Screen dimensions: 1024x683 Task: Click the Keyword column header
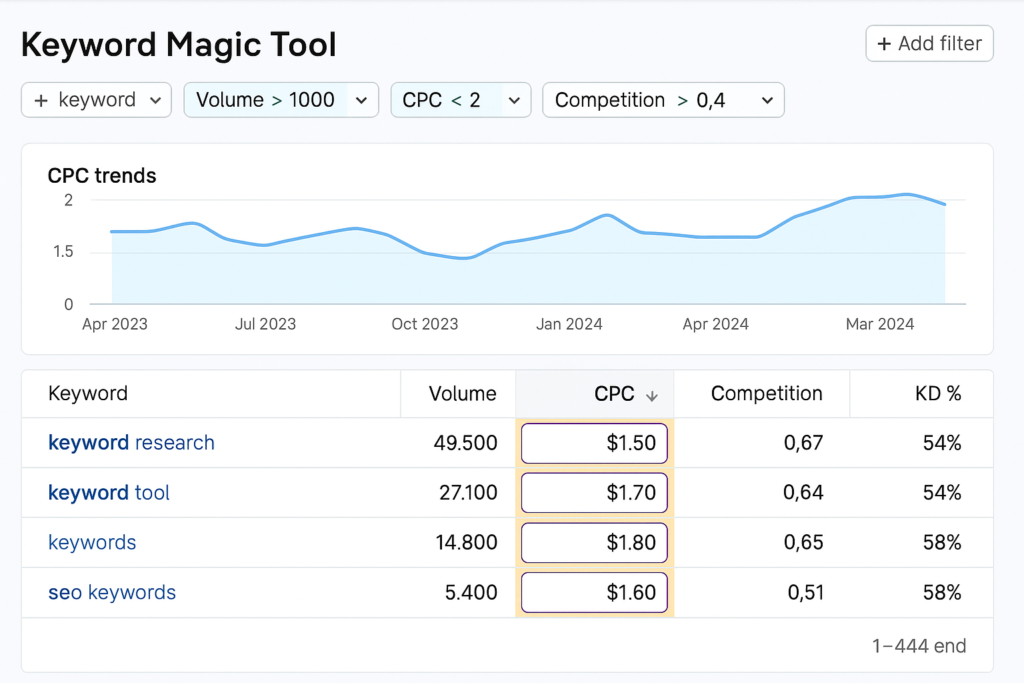(x=88, y=394)
